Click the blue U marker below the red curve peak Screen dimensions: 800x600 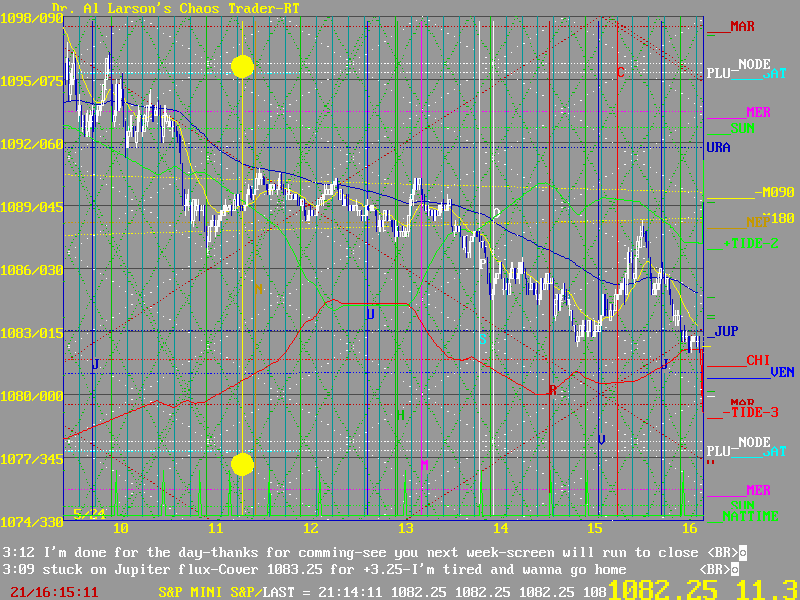coord(370,315)
